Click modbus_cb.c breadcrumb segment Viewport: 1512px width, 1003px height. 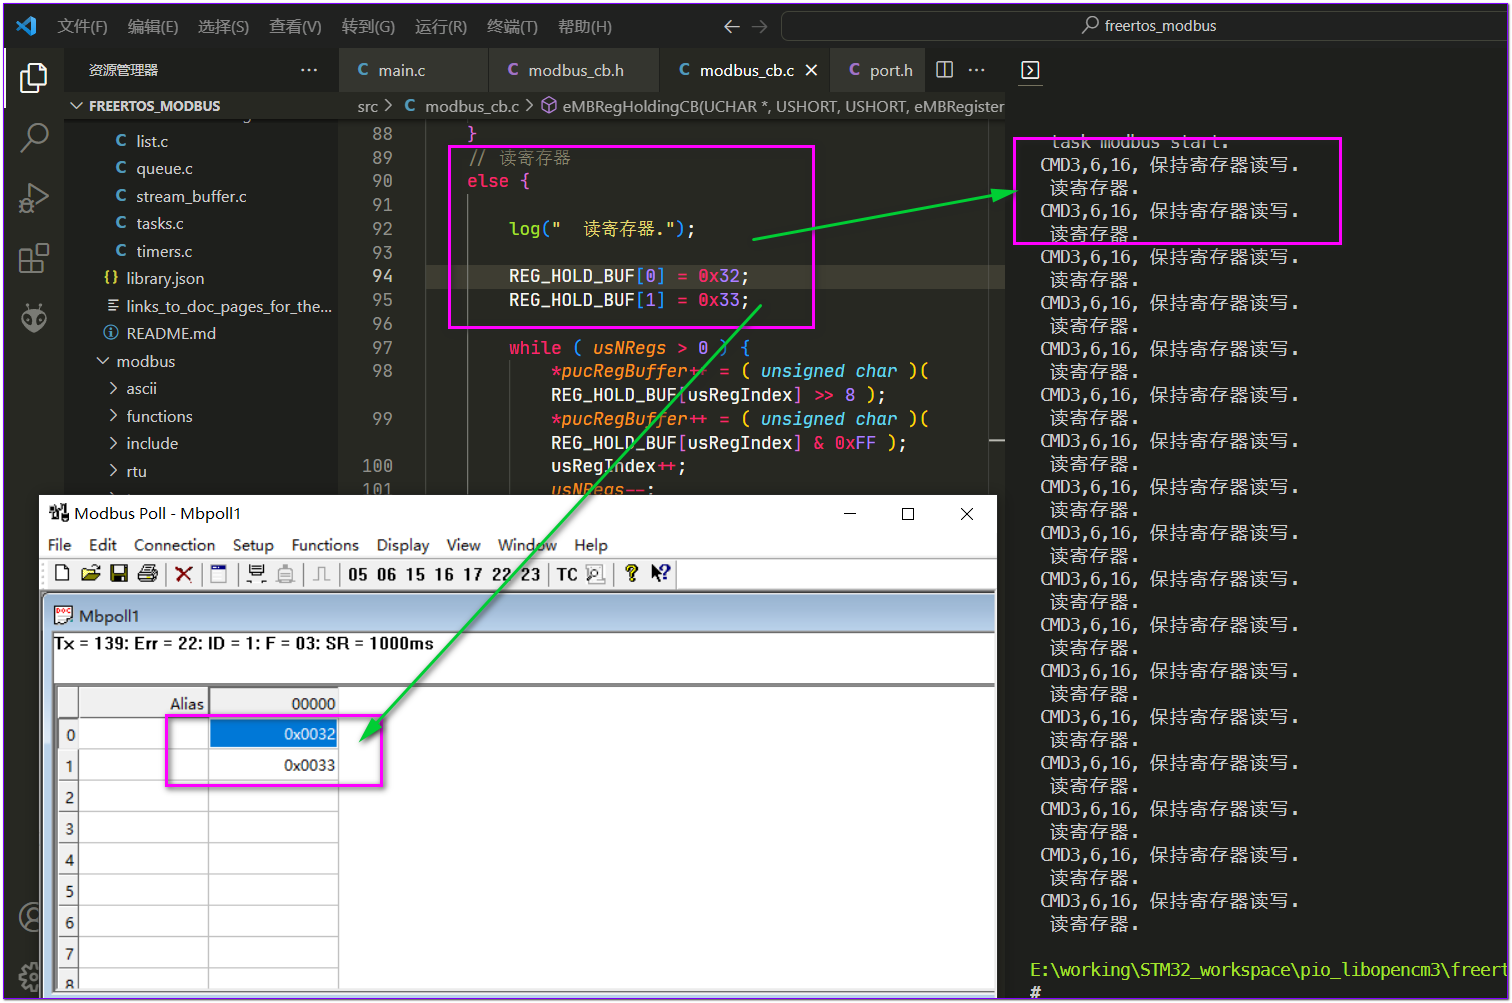pyautogui.click(x=461, y=106)
